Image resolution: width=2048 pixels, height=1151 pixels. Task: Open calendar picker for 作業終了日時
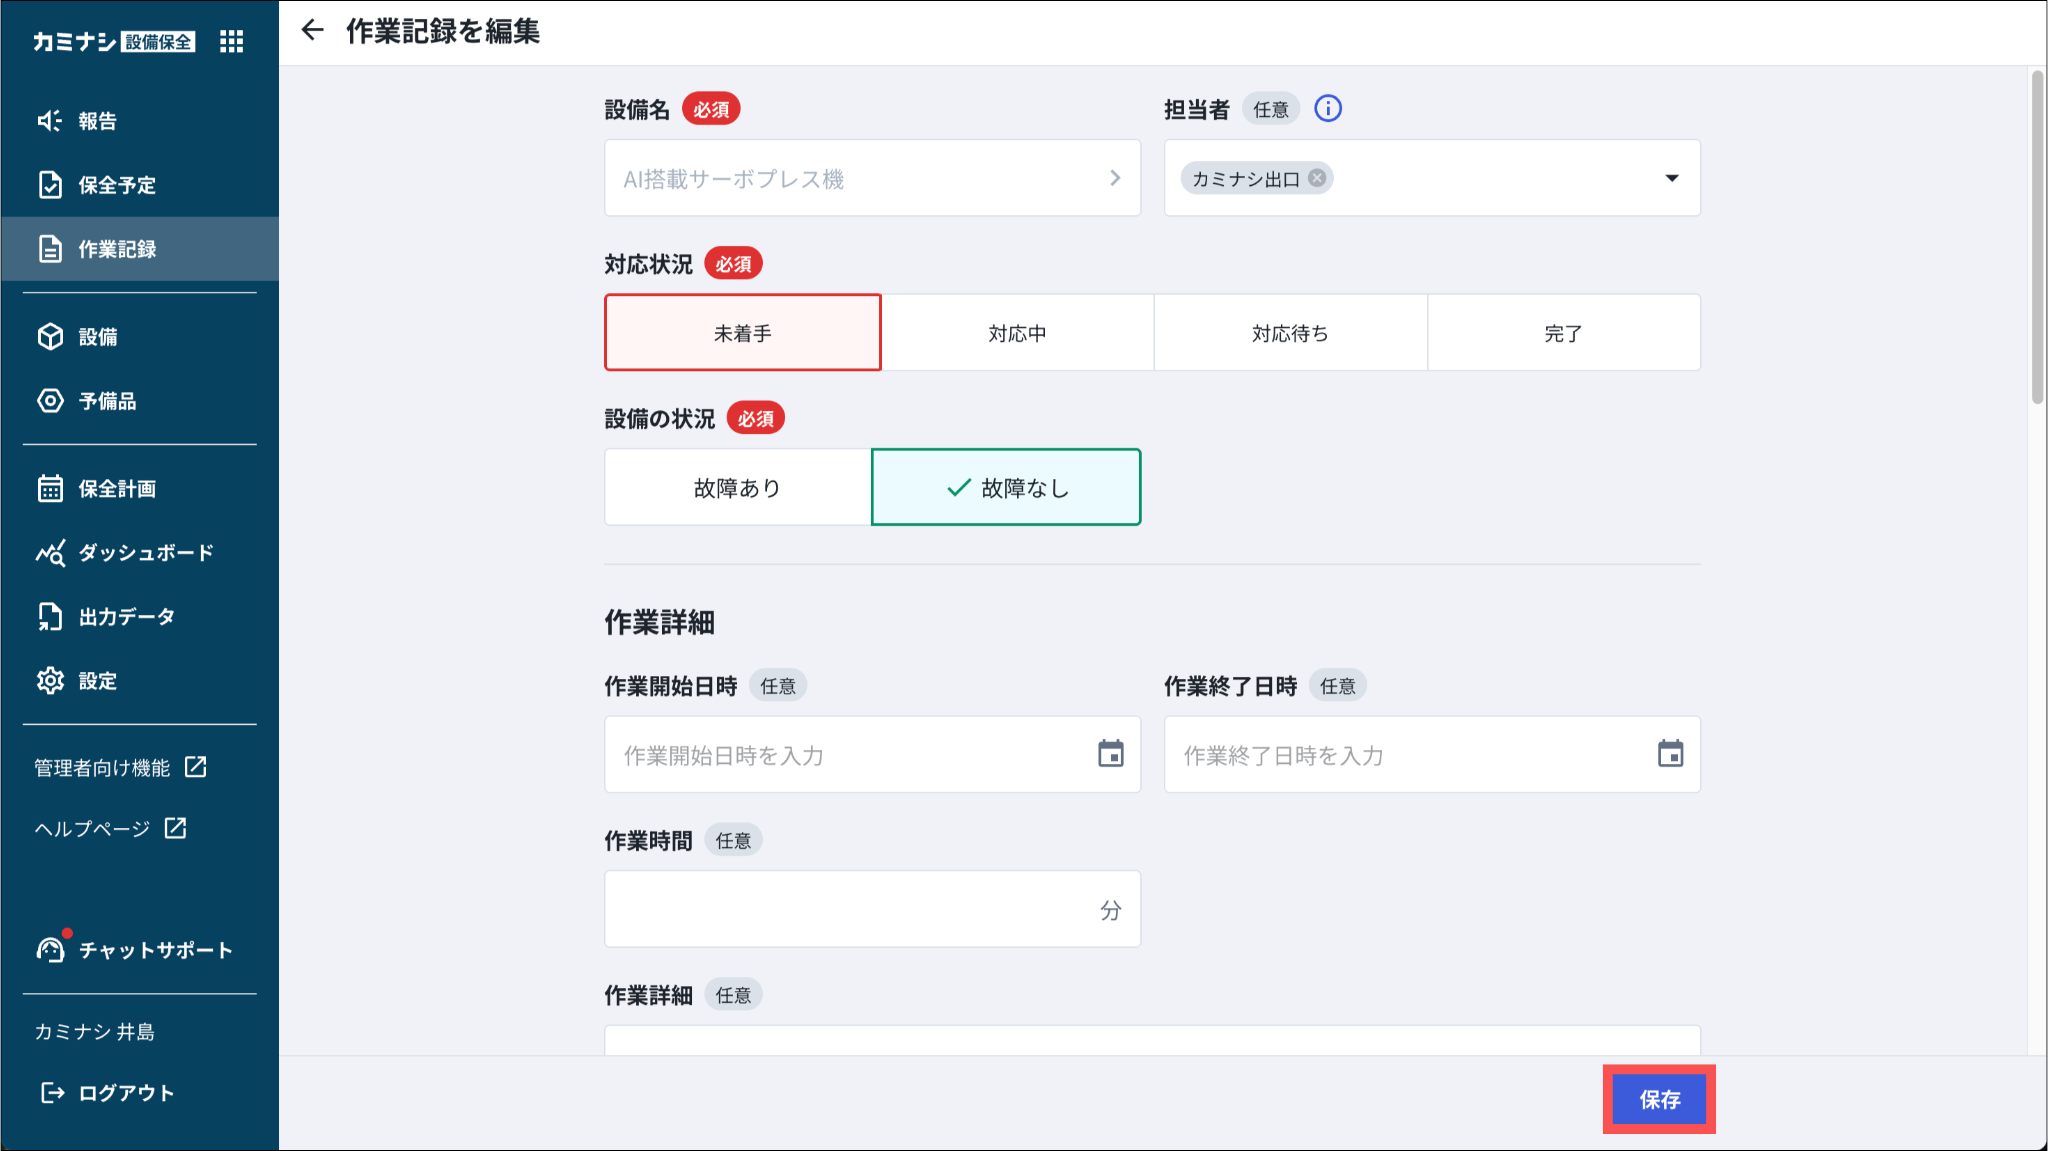[1670, 754]
